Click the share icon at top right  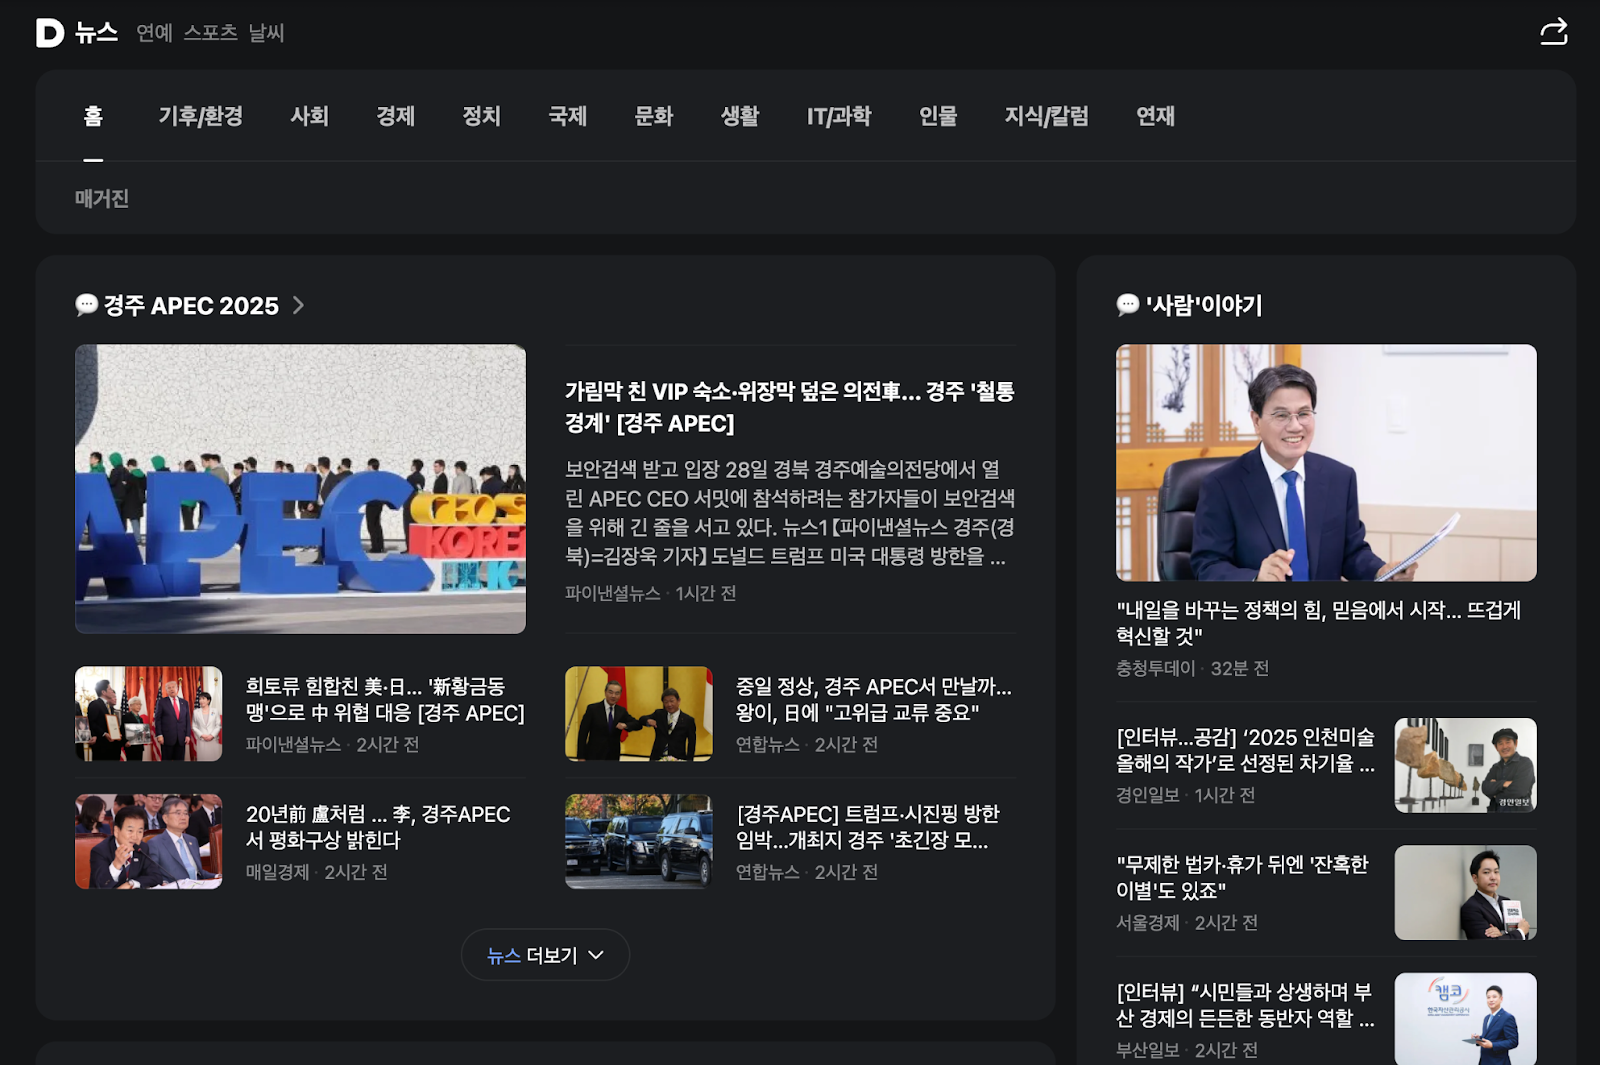click(1553, 32)
